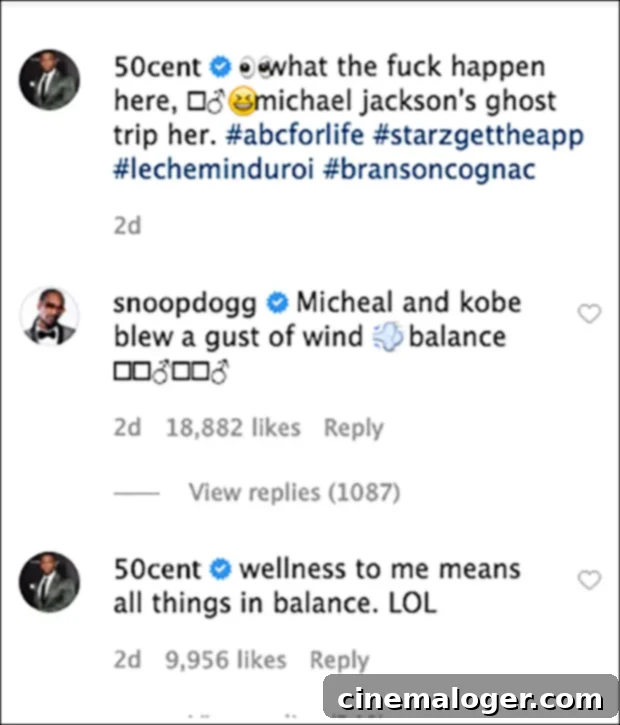This screenshot has height=725, width=620.
Task: Open 50cent's avatar on wellness comment
Action: click(49, 582)
